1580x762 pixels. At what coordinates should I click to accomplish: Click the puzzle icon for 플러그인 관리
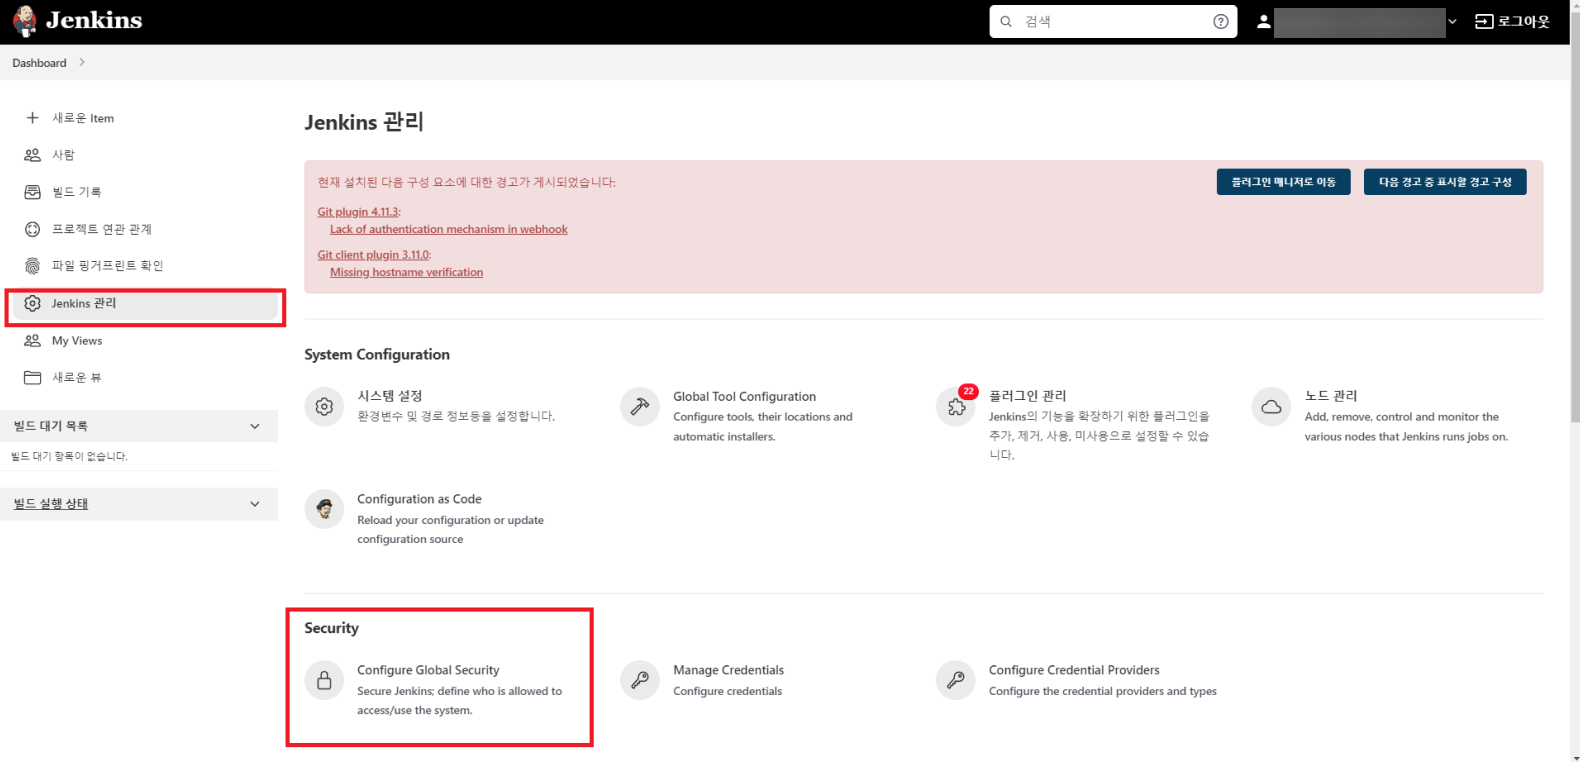point(956,407)
